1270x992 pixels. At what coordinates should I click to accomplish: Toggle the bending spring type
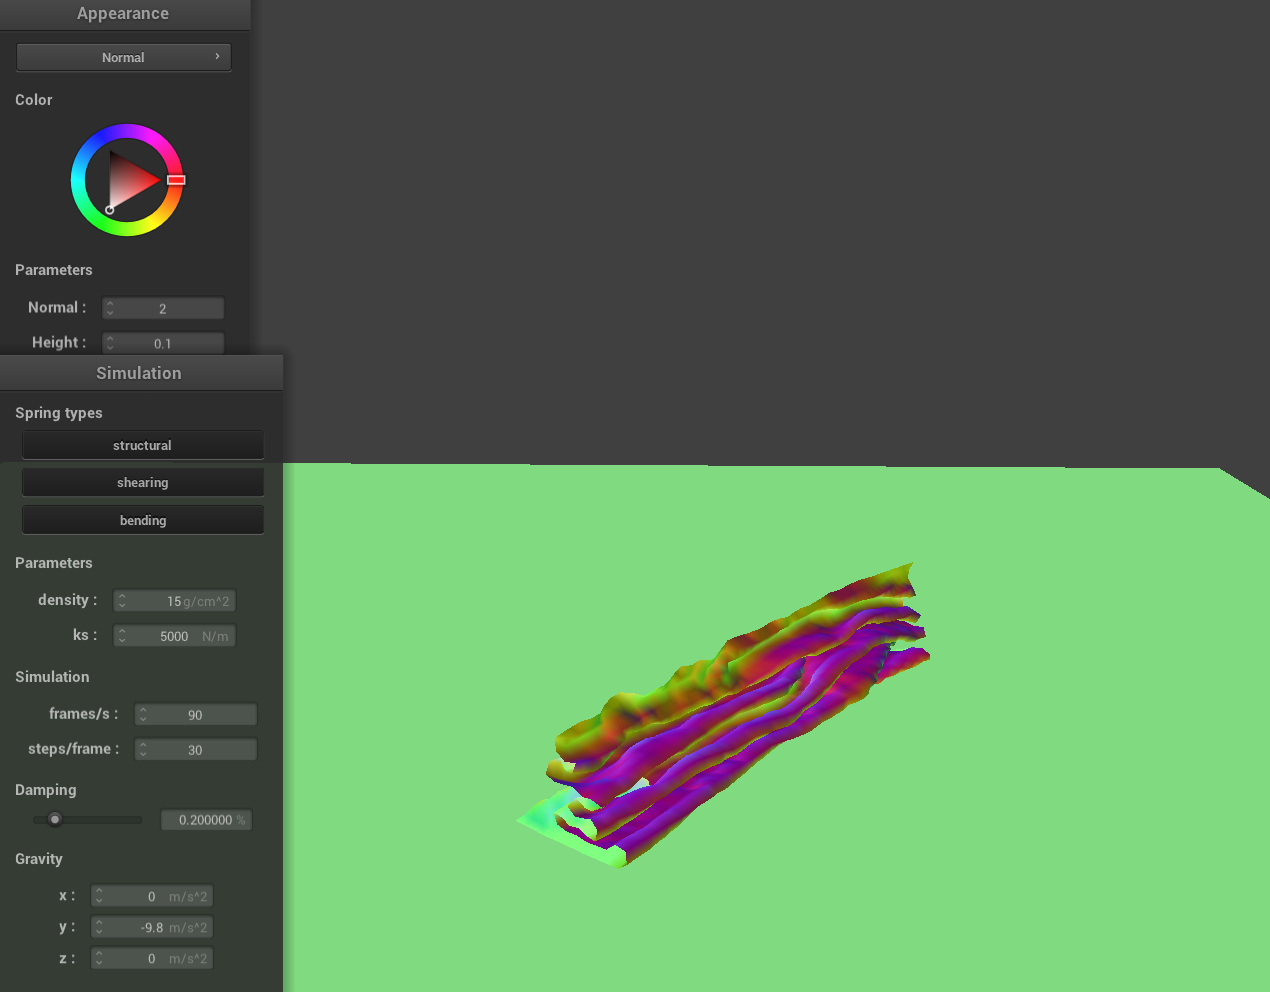pos(142,520)
